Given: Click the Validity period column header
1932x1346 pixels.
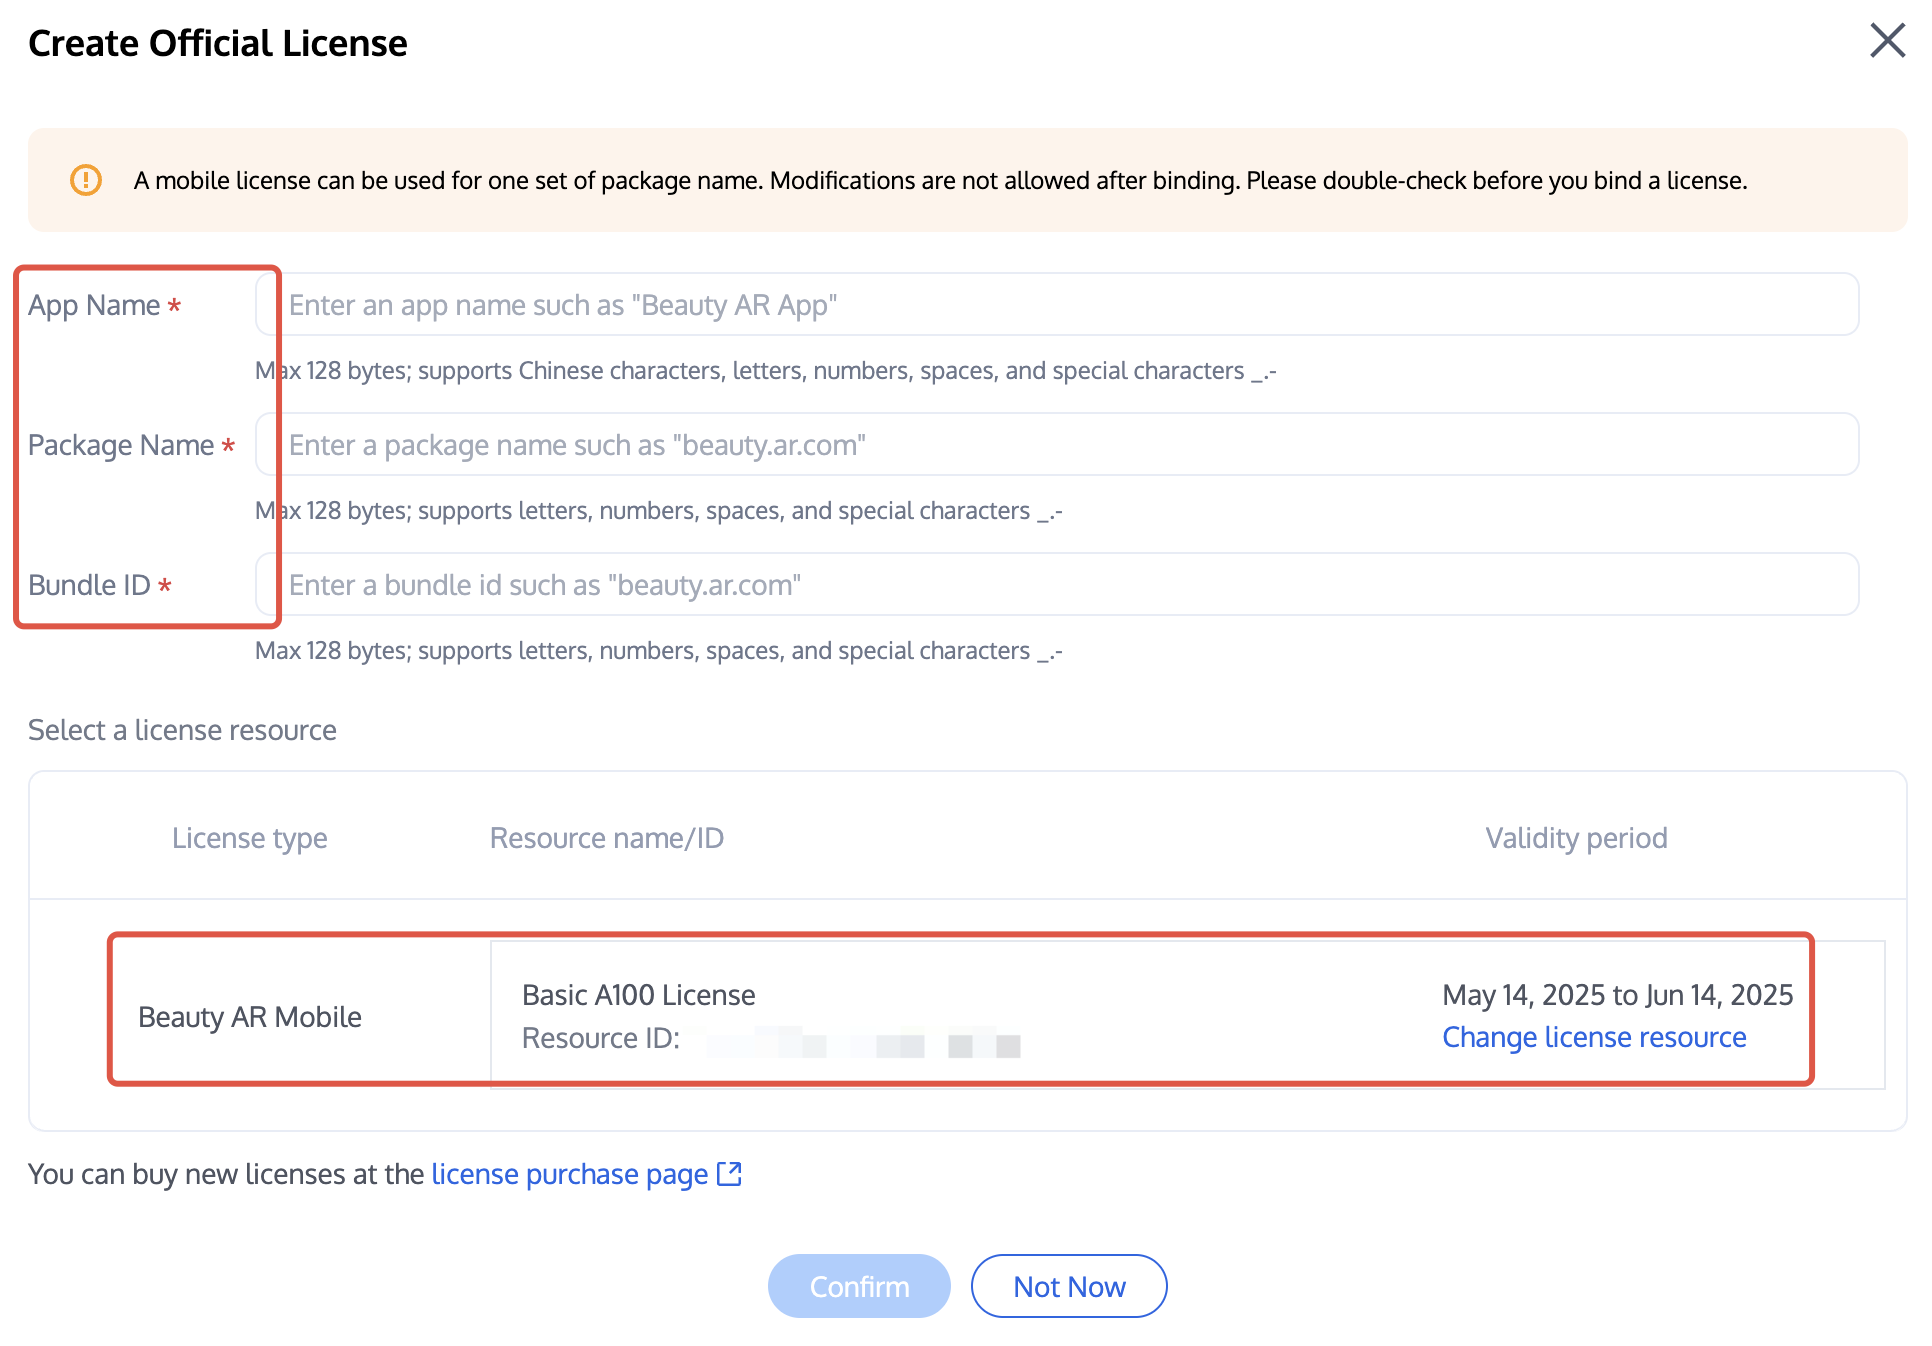Looking at the screenshot, I should point(1575,838).
